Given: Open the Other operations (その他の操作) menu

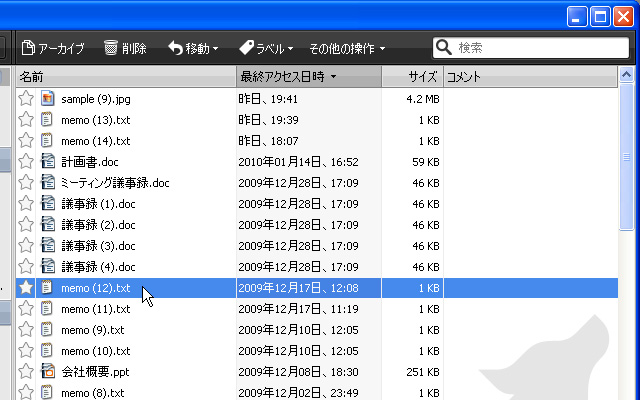Looking at the screenshot, I should pos(347,49).
